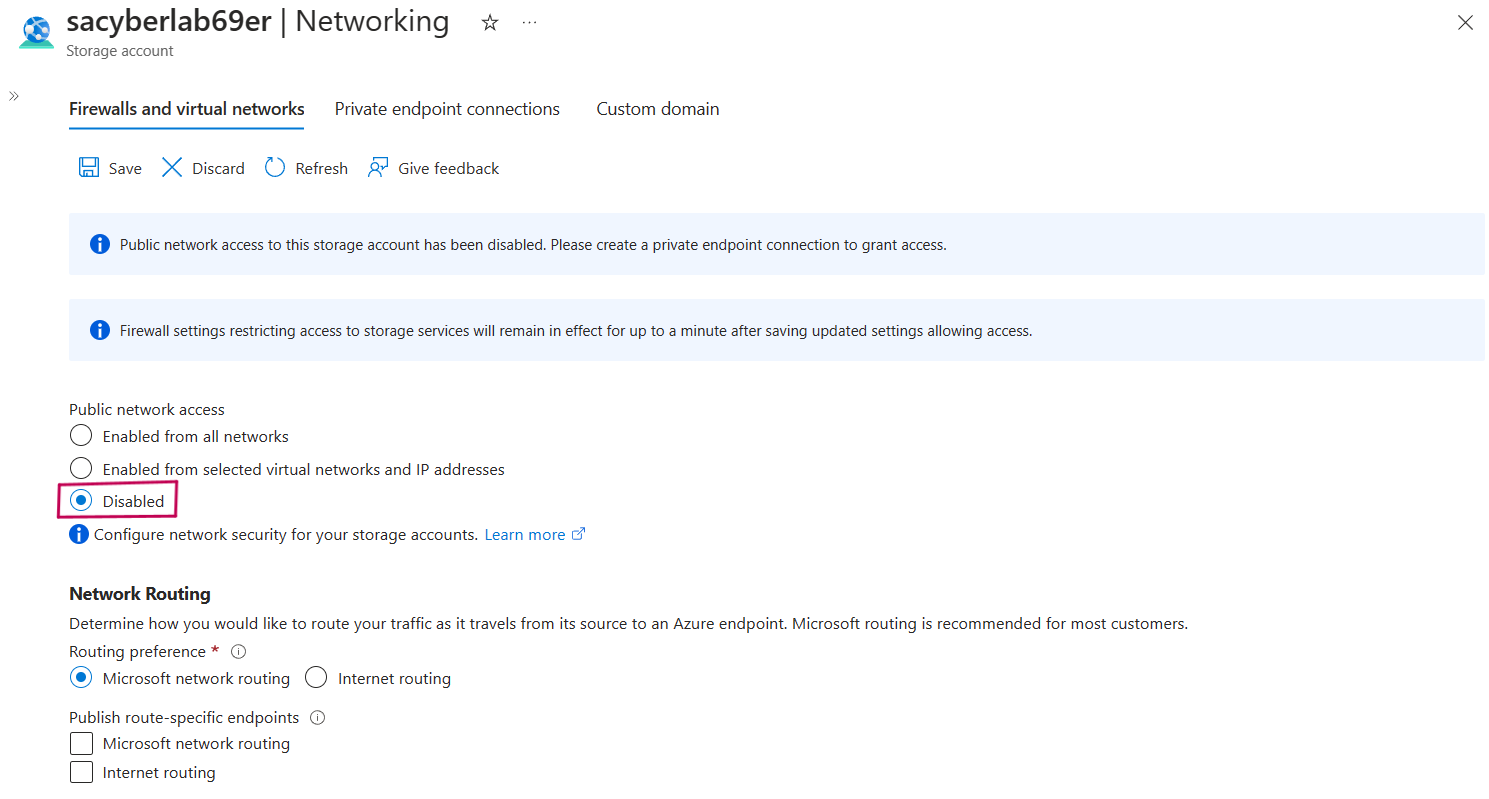Click the star to favorite this page
The height and width of the screenshot is (799, 1489).
489,21
